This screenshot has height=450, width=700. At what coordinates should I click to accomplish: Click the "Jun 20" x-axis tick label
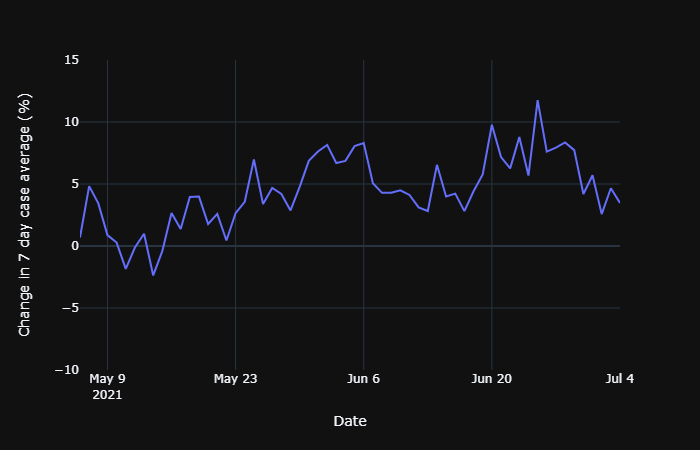pos(491,379)
